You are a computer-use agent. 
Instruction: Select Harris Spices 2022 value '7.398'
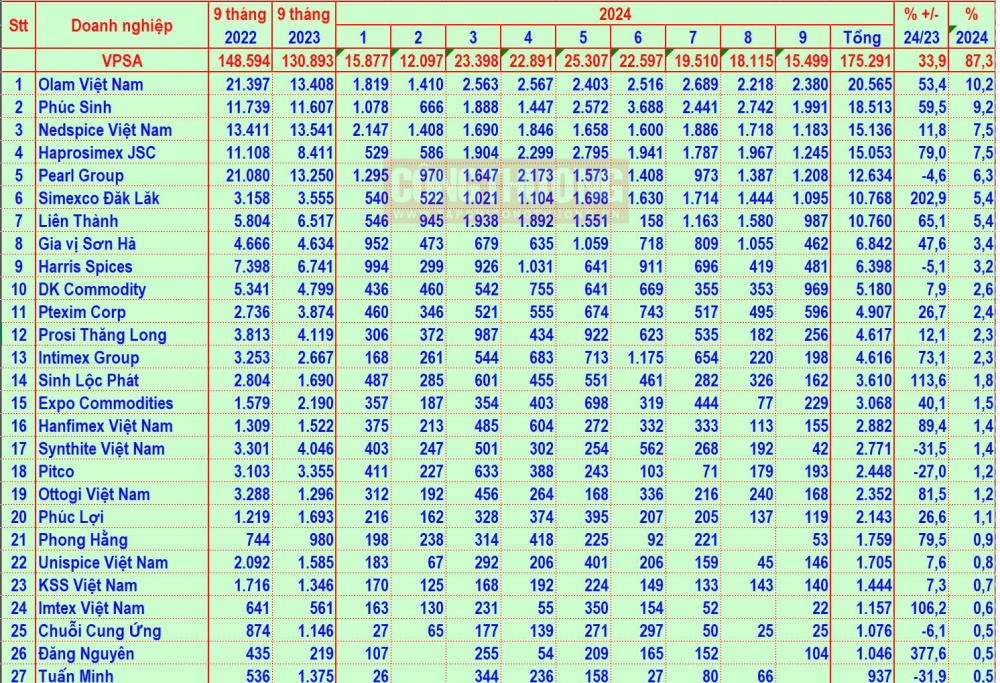pos(252,267)
